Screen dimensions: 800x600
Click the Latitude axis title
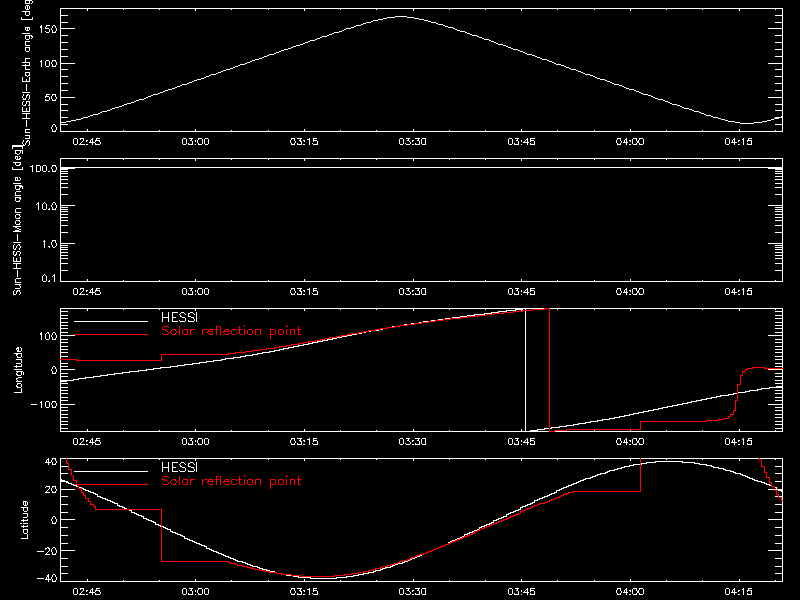(24, 520)
